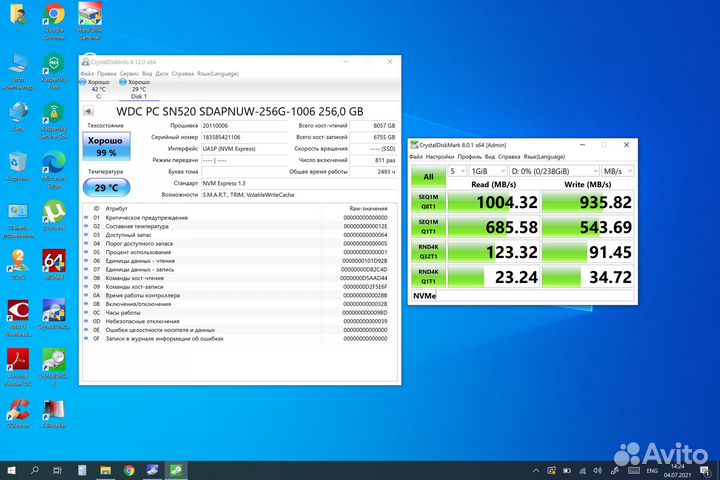This screenshot has width=720, height=480.
Task: Click the Windows Start button
Action: click(11, 470)
